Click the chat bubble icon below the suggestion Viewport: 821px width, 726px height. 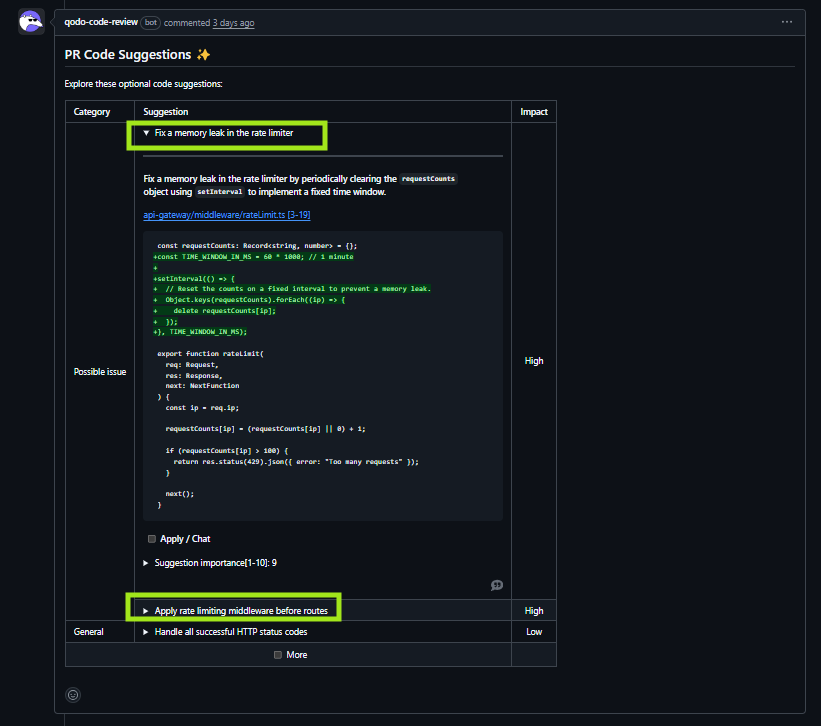497,585
